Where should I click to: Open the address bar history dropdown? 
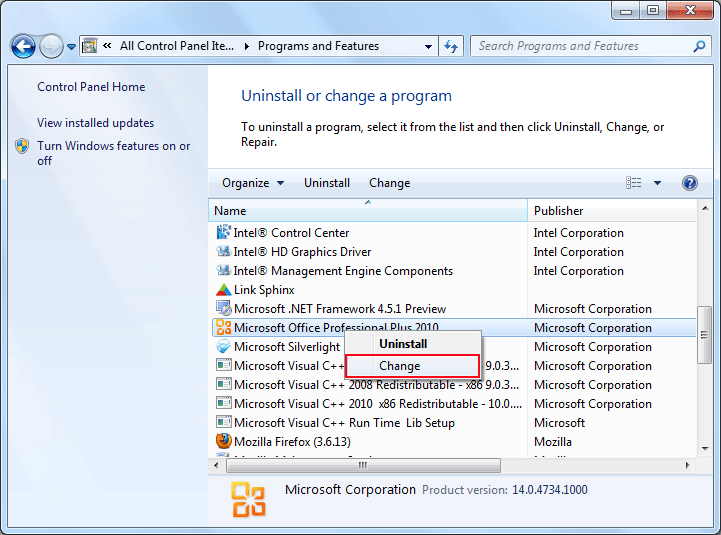coord(429,46)
